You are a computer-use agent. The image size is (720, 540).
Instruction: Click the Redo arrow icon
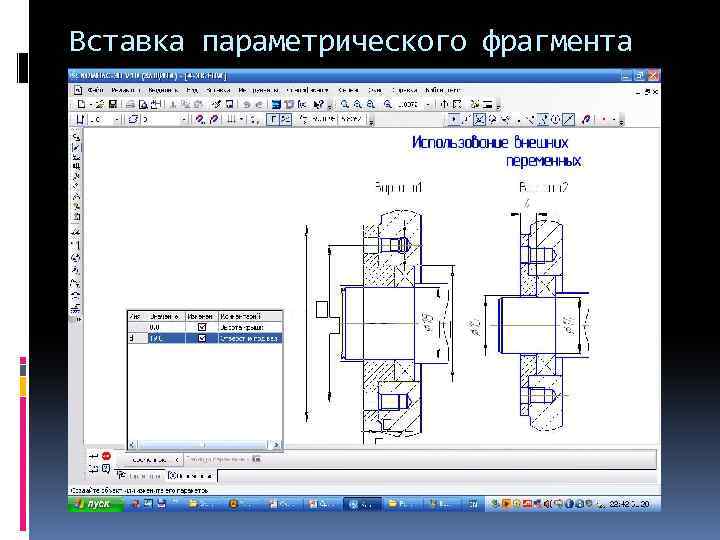tap(259, 104)
